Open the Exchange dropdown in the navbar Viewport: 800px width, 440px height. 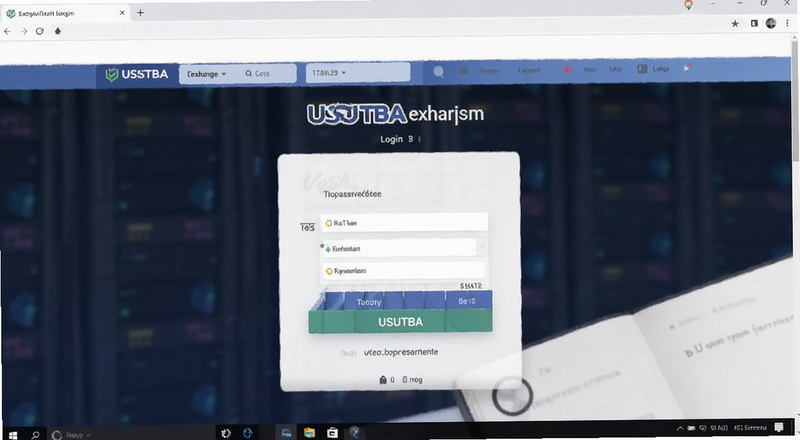click(x=207, y=74)
